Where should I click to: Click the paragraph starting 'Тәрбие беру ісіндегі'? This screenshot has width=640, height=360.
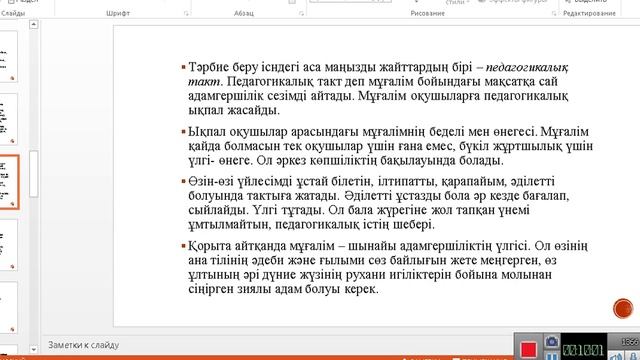pyautogui.click(x=378, y=89)
